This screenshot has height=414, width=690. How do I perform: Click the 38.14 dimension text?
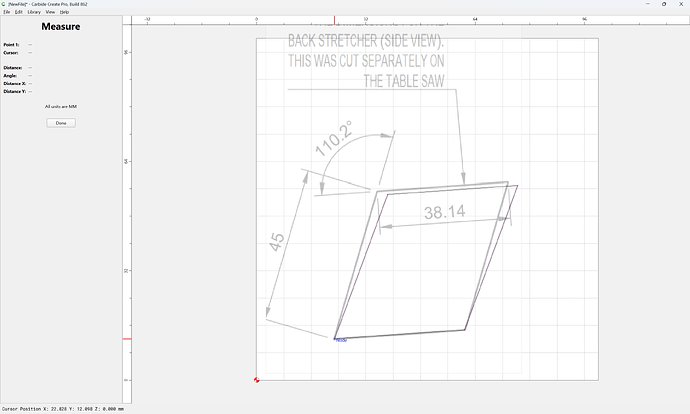tap(444, 212)
